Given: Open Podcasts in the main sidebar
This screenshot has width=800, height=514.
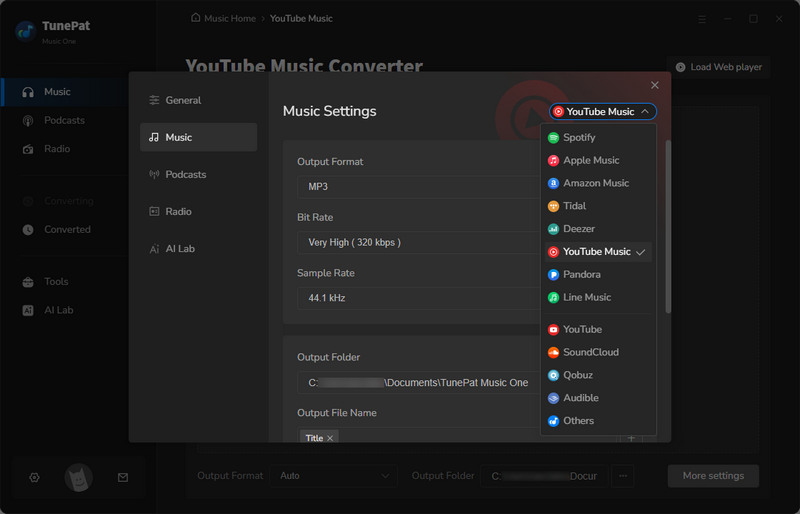Looking at the screenshot, I should [x=64, y=120].
